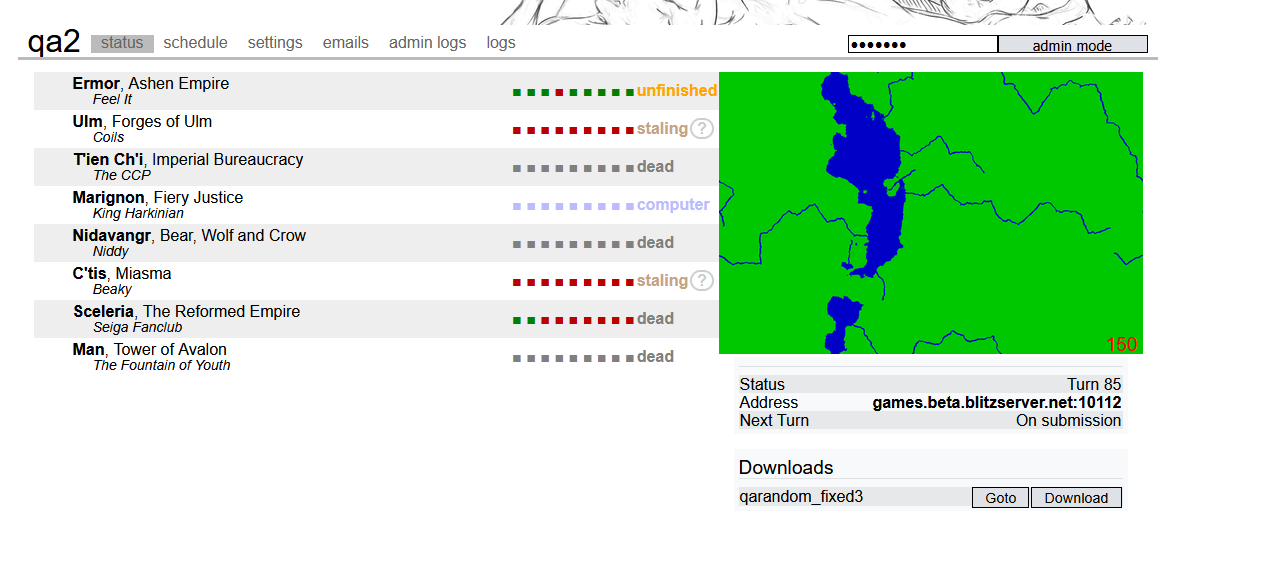Click the help icon beside Ulm's staling status
The height and width of the screenshot is (584, 1286).
click(702, 129)
